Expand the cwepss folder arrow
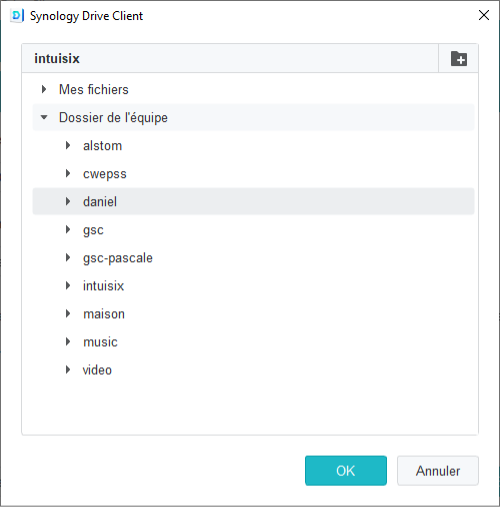This screenshot has width=500, height=508. (x=68, y=173)
